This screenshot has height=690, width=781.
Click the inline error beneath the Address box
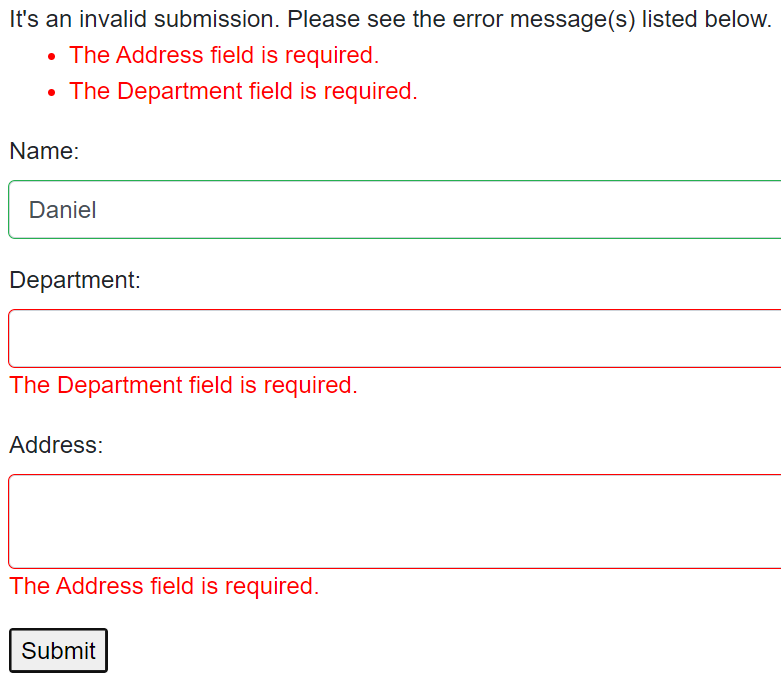164,586
